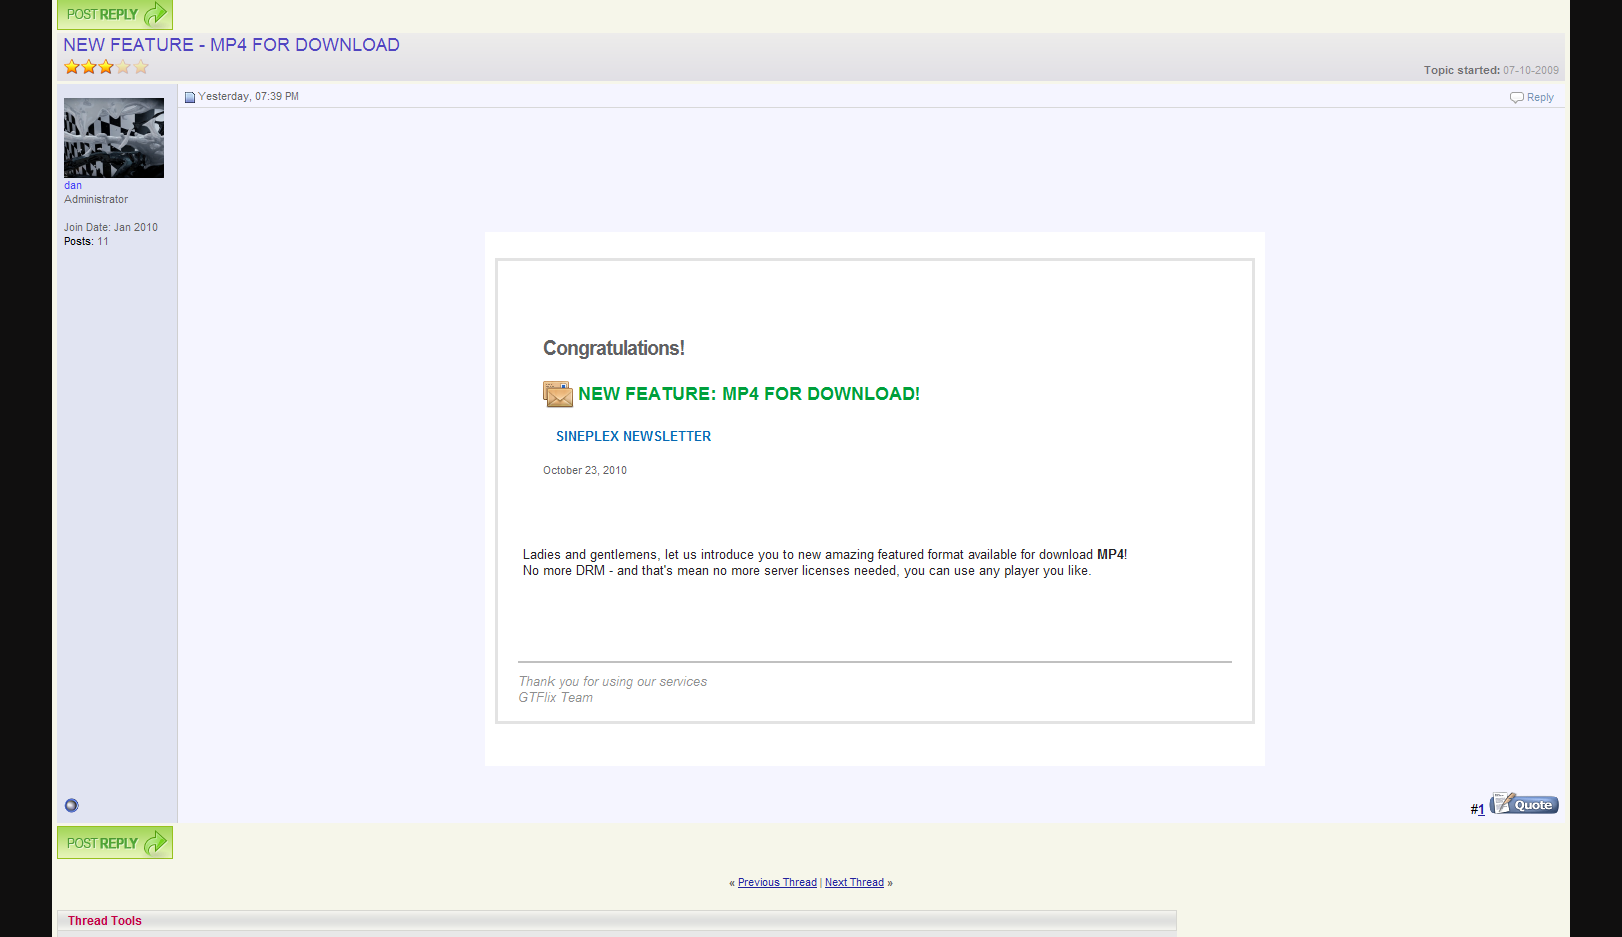Click dan's avatar image
Image resolution: width=1622 pixels, height=937 pixels.
tap(114, 137)
